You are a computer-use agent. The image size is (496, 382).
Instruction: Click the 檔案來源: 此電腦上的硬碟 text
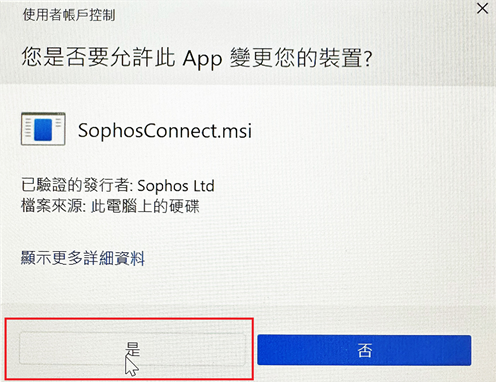[110, 206]
